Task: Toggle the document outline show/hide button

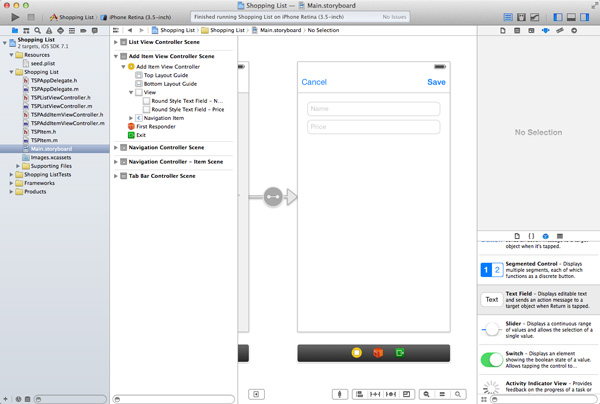Action: 256,394
